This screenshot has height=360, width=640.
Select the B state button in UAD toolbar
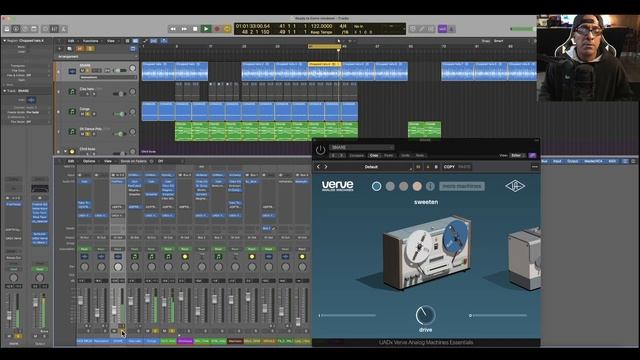[436, 167]
